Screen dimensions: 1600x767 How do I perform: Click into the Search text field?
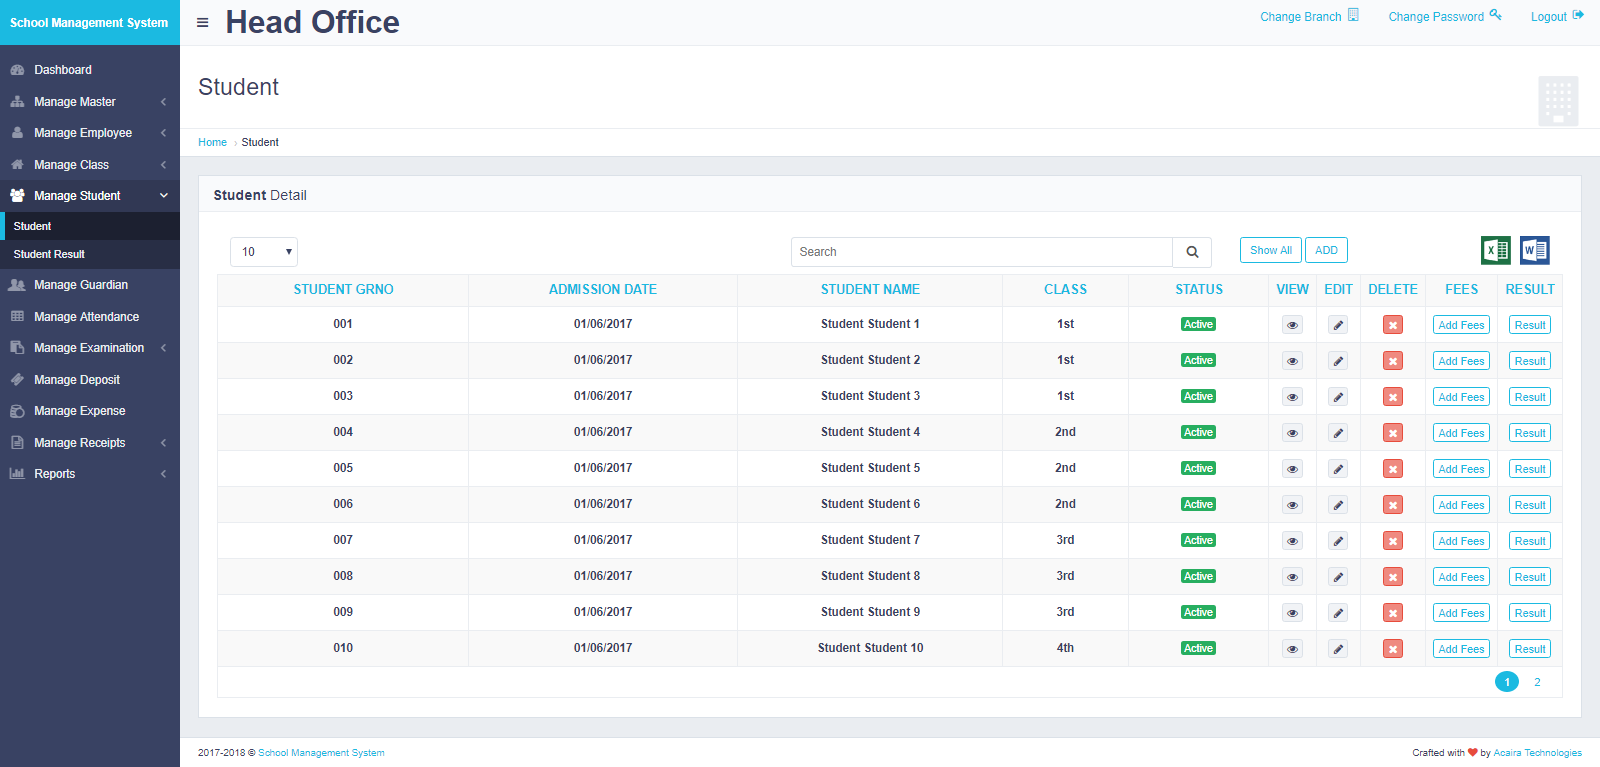coord(981,252)
